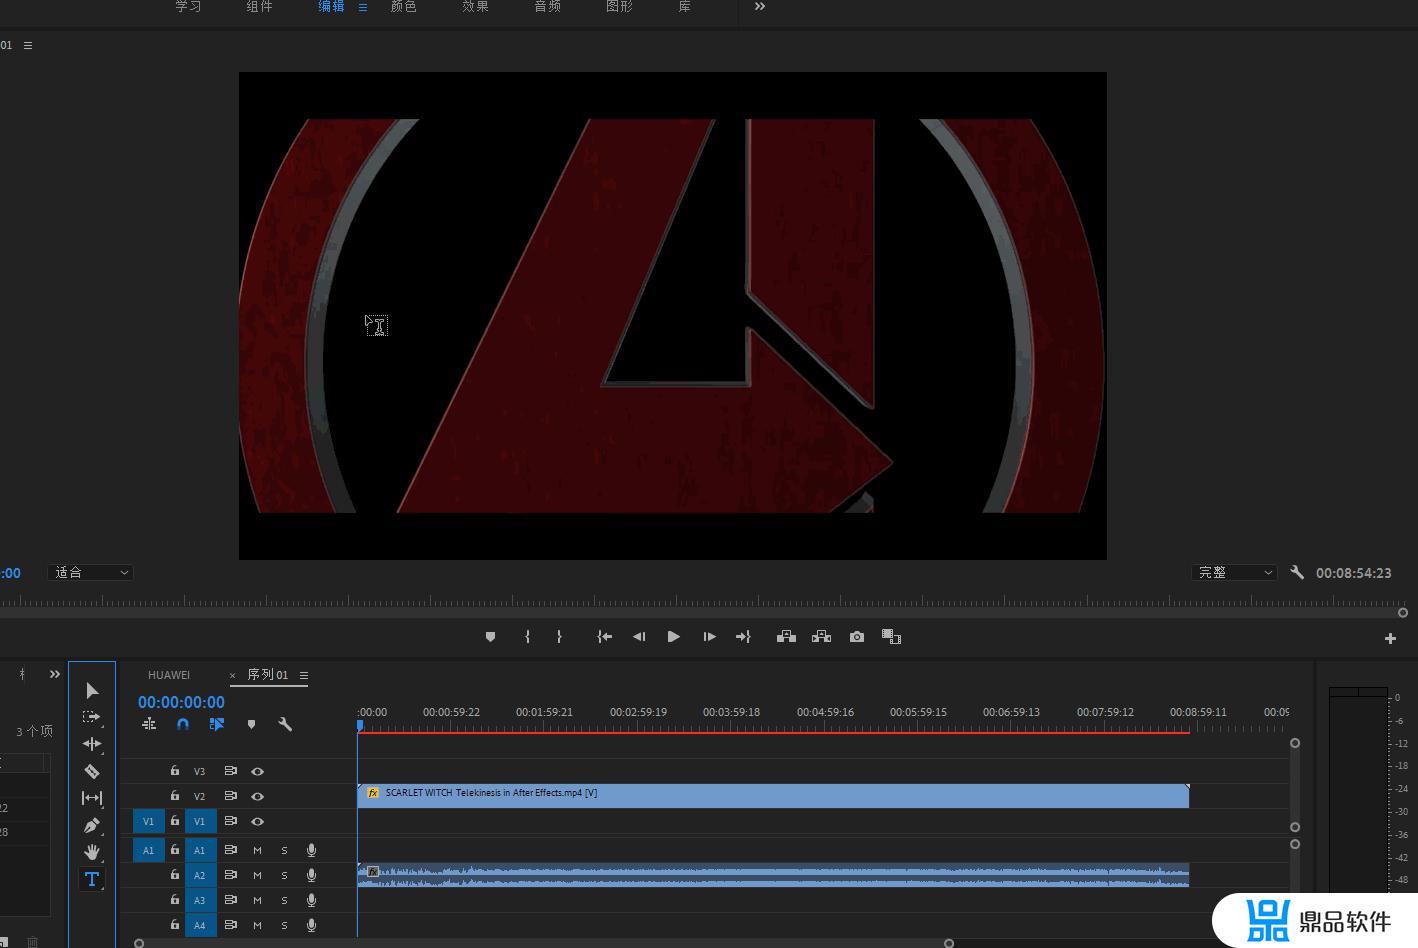Open the 序列01 panel menu

(x=304, y=675)
